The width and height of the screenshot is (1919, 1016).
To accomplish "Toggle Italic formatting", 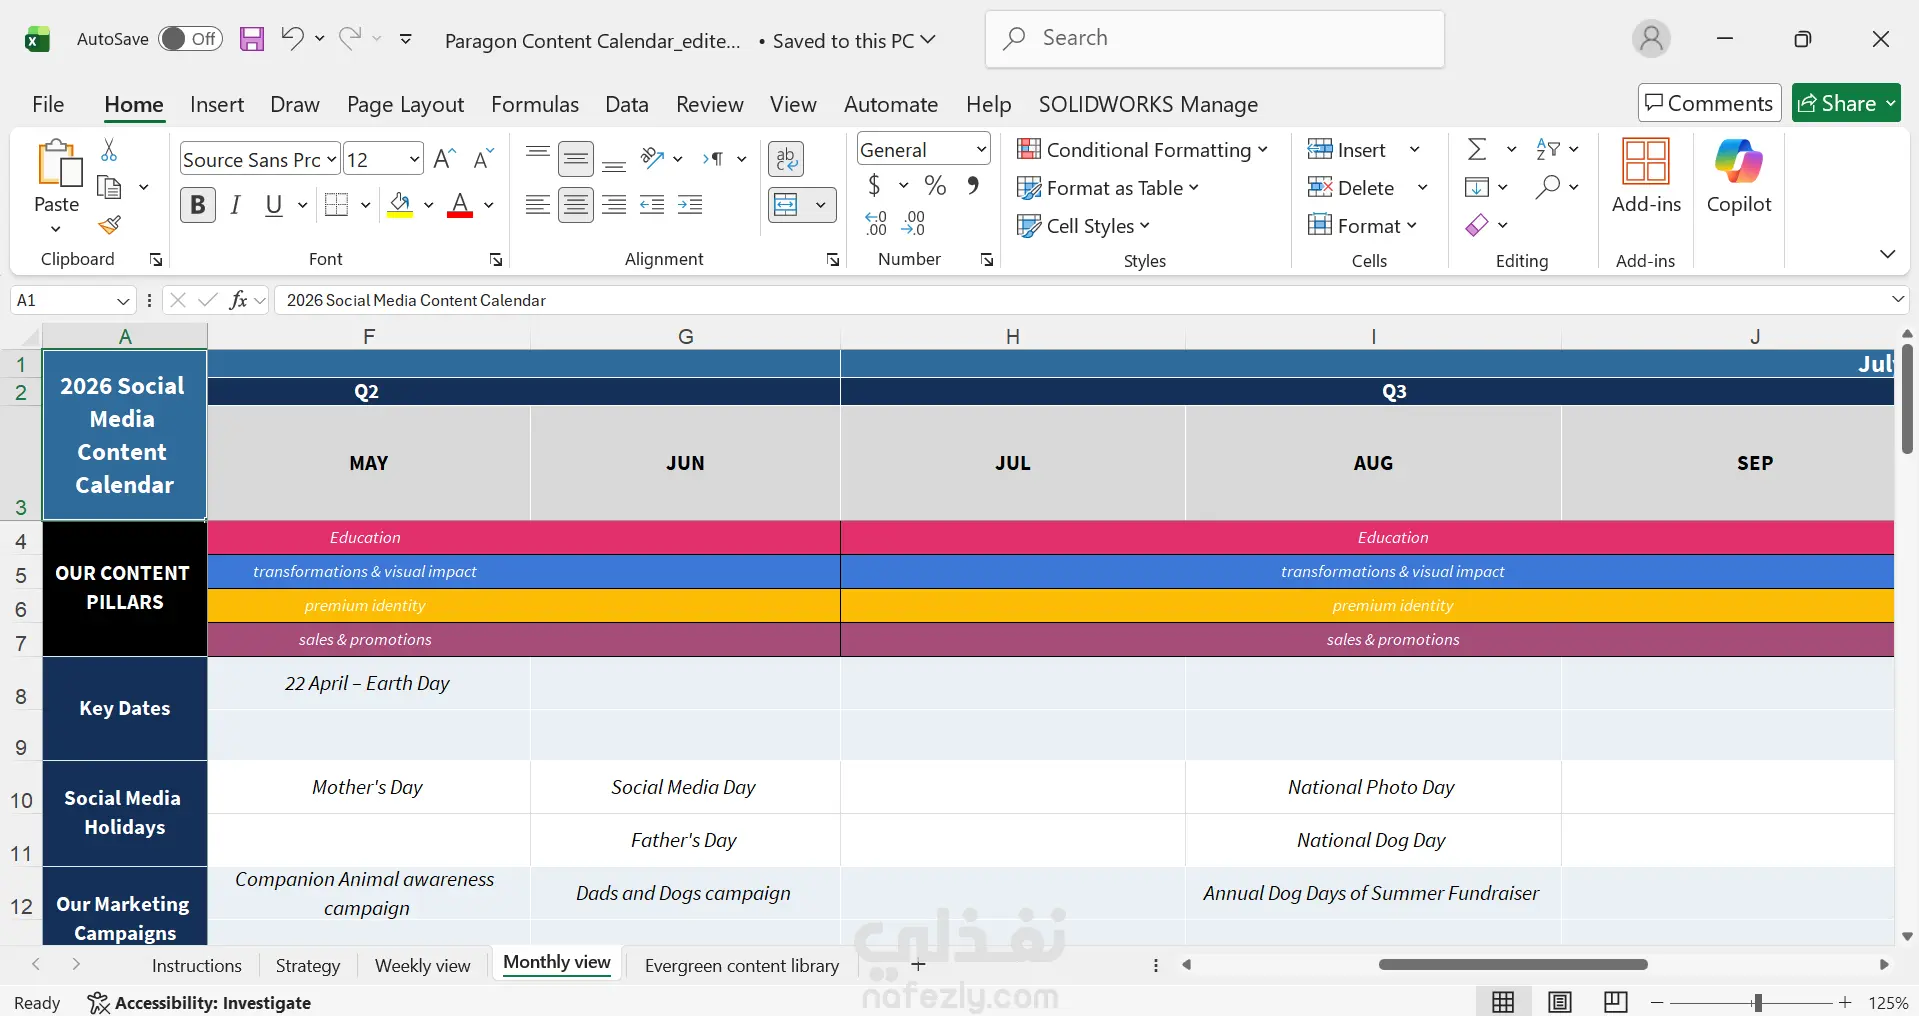I will (236, 205).
